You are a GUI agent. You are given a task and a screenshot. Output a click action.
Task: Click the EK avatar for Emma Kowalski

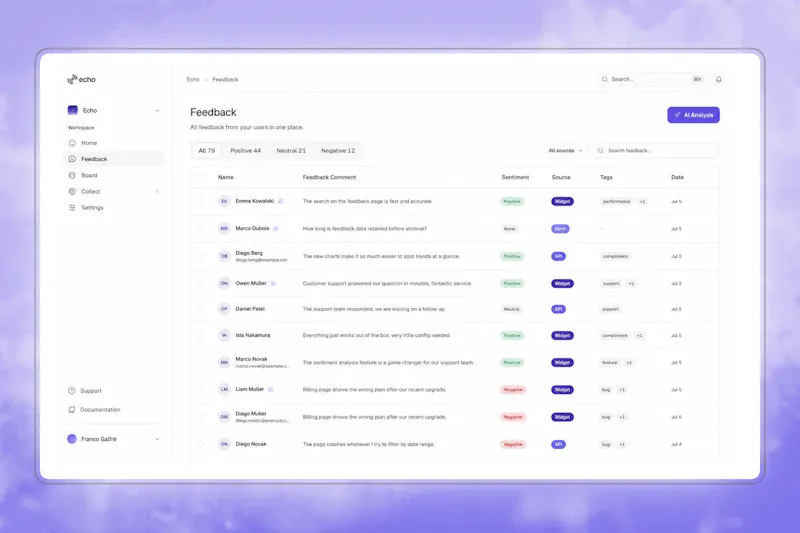(x=224, y=201)
